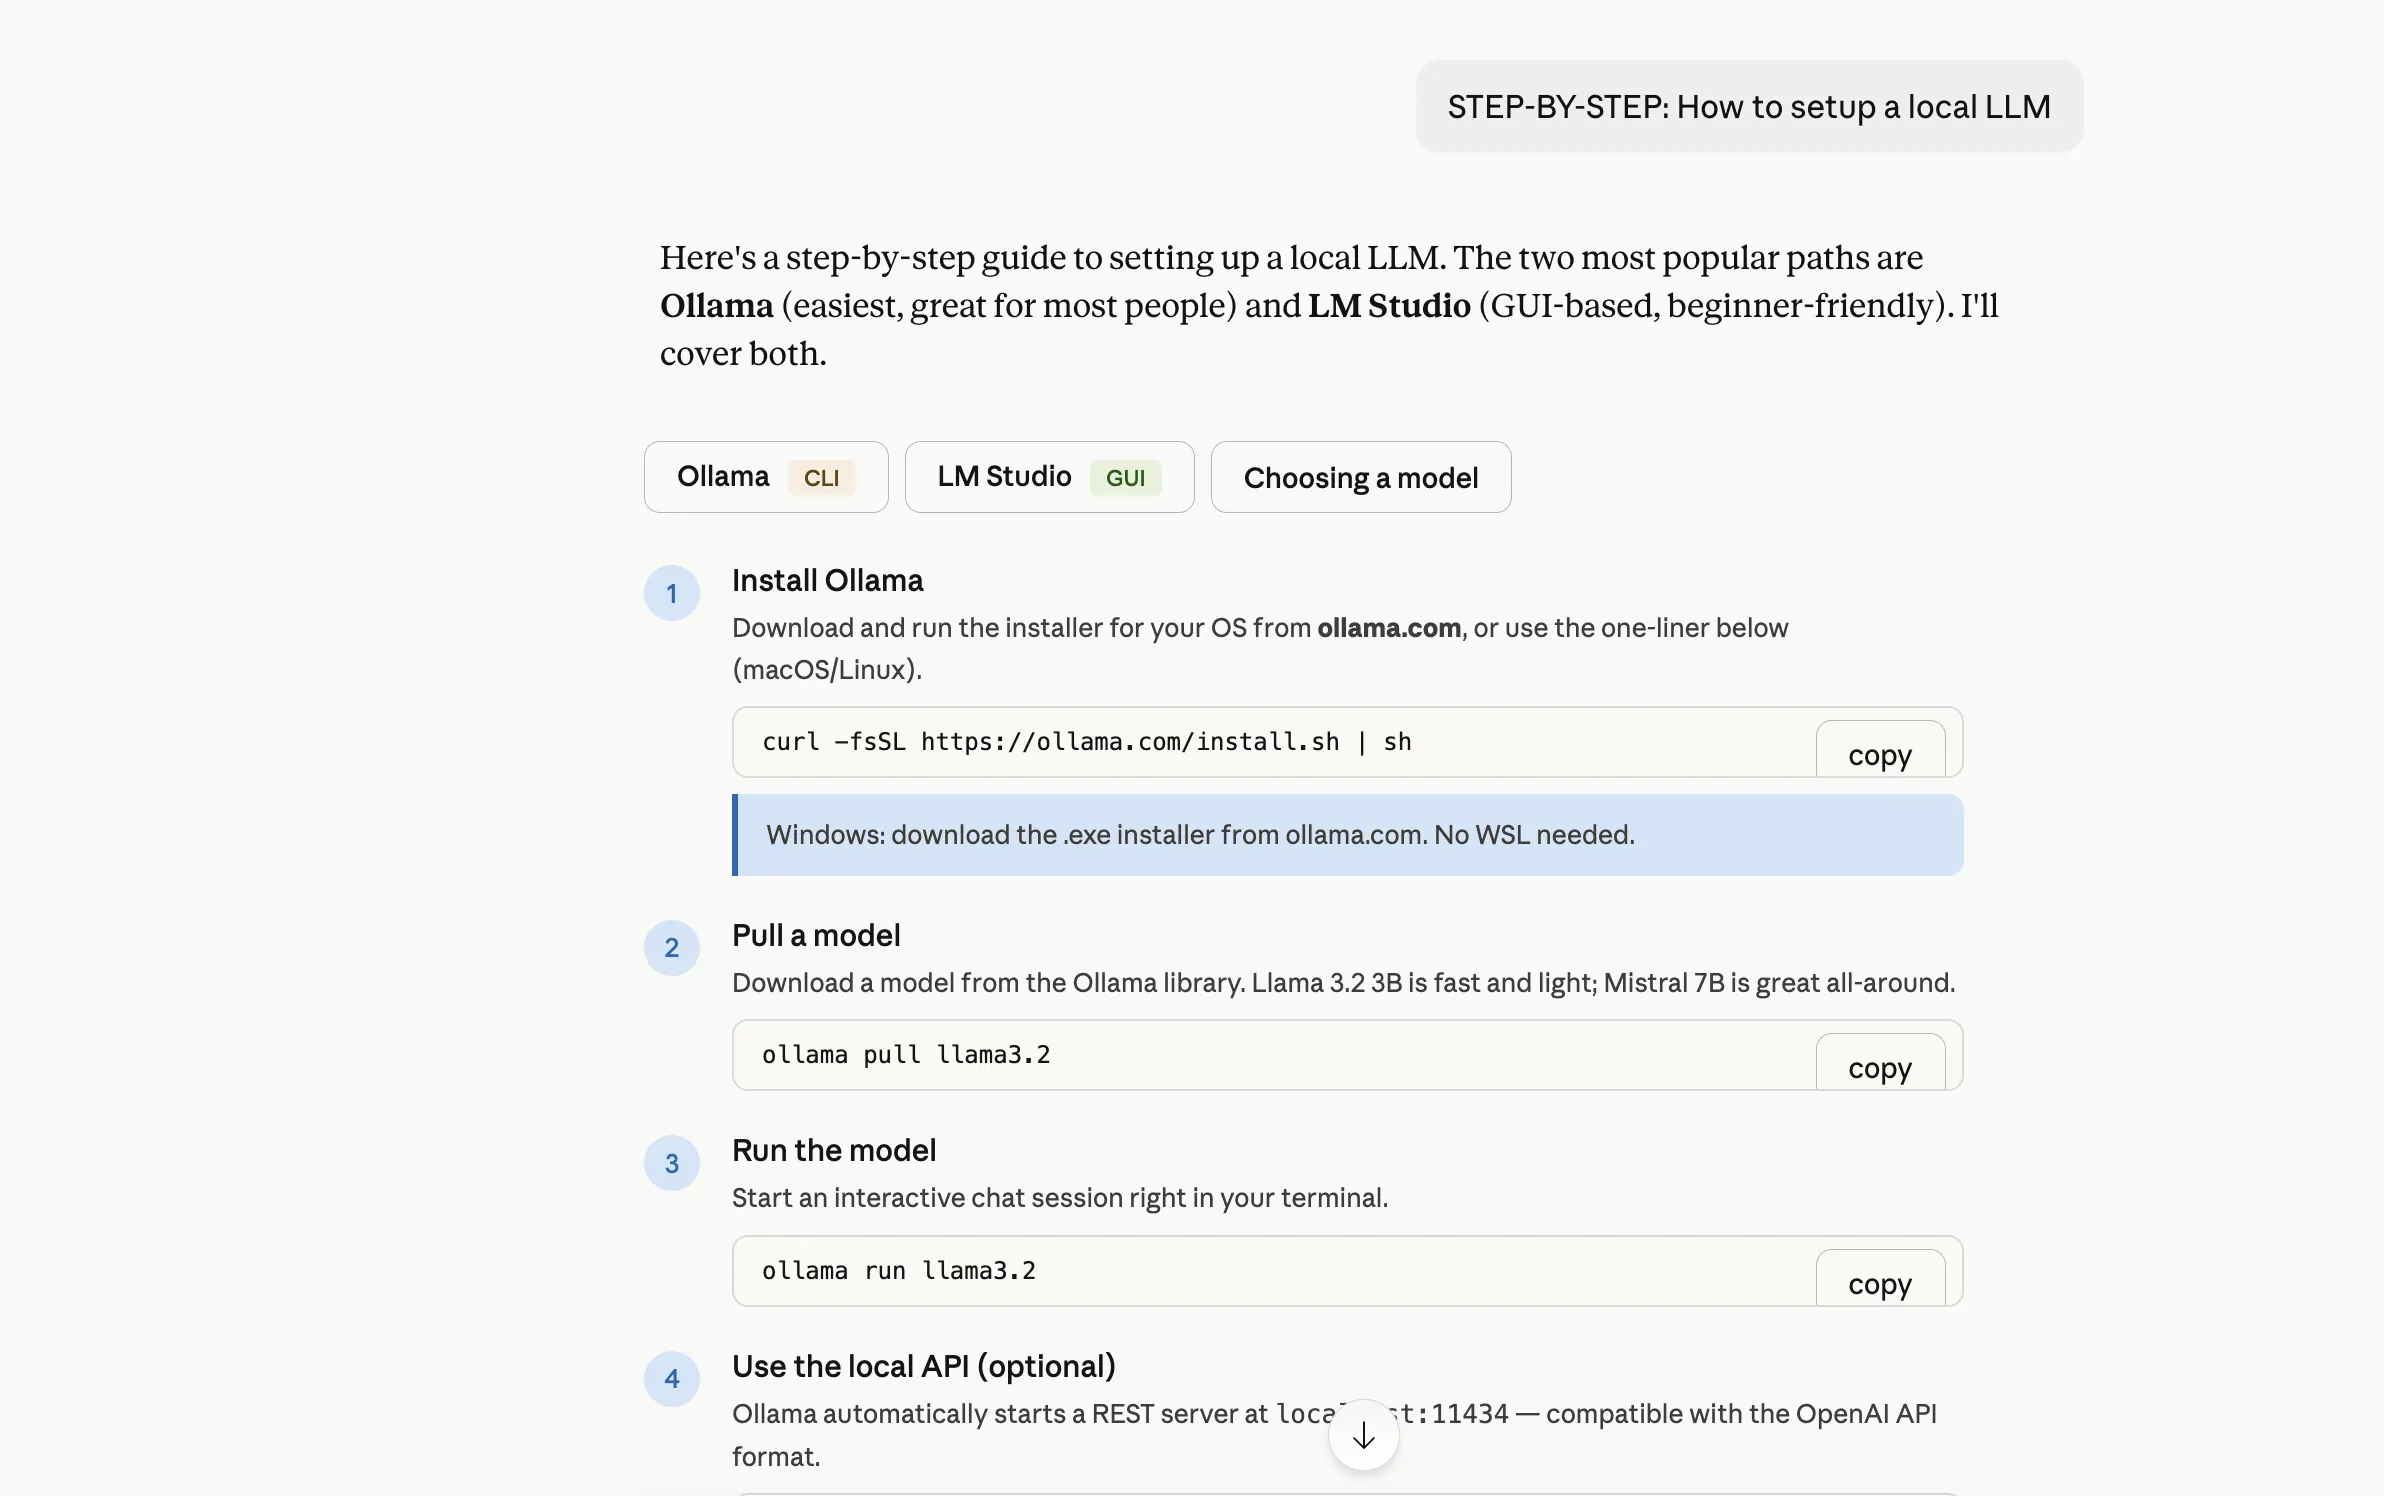The height and width of the screenshot is (1496, 2384).
Task: Click the STEP-BY-STEP user message bubble
Action: point(1749,106)
